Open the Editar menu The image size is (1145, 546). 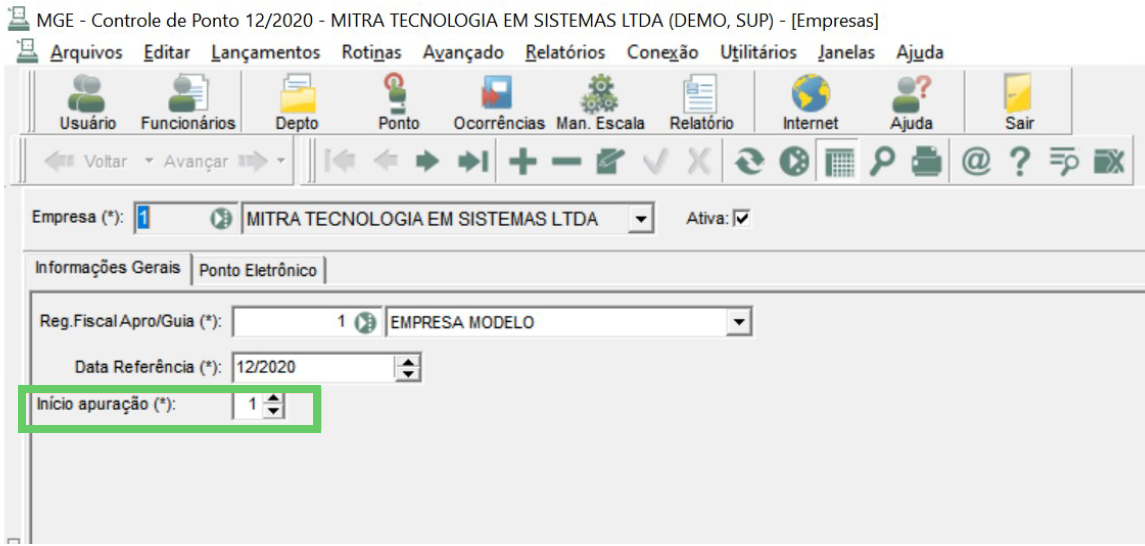click(167, 53)
